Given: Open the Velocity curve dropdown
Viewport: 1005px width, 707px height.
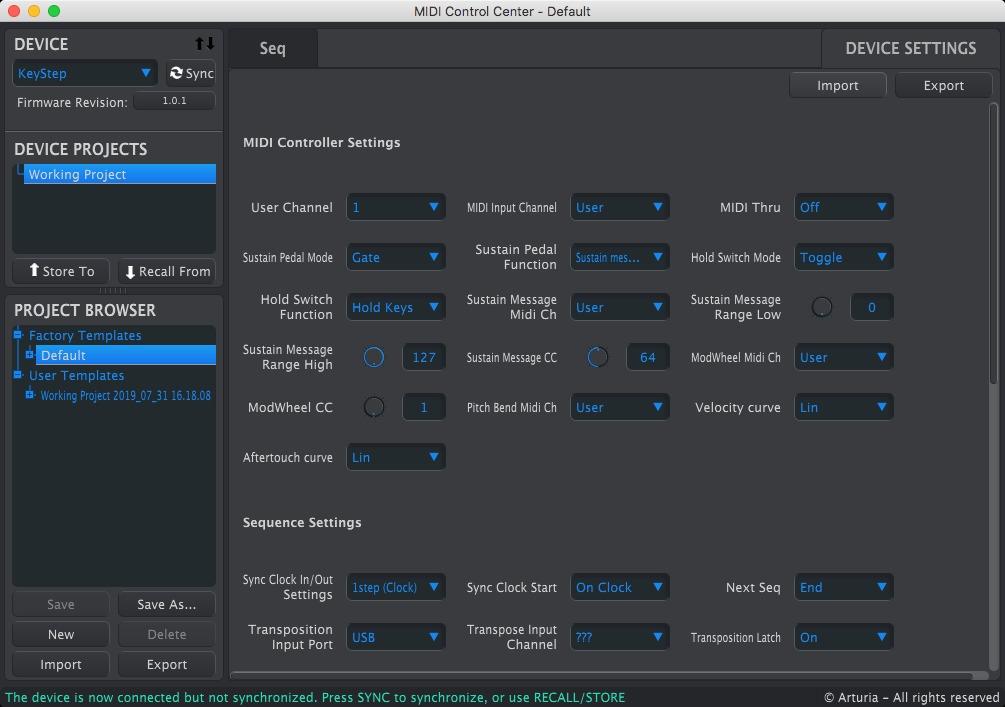Looking at the screenshot, I should [x=843, y=407].
